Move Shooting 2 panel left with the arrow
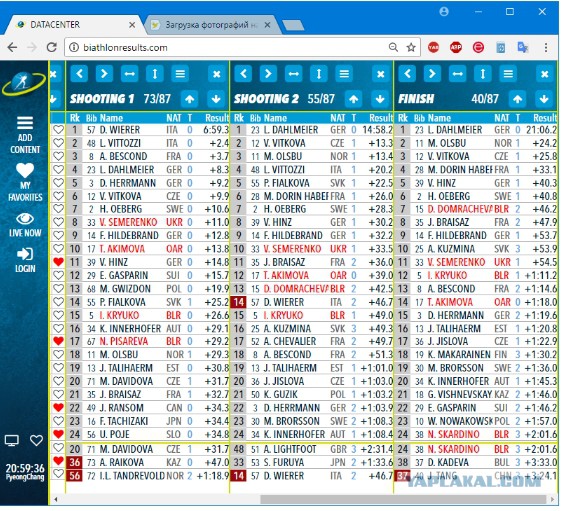The image size is (567, 511). [x=243, y=74]
